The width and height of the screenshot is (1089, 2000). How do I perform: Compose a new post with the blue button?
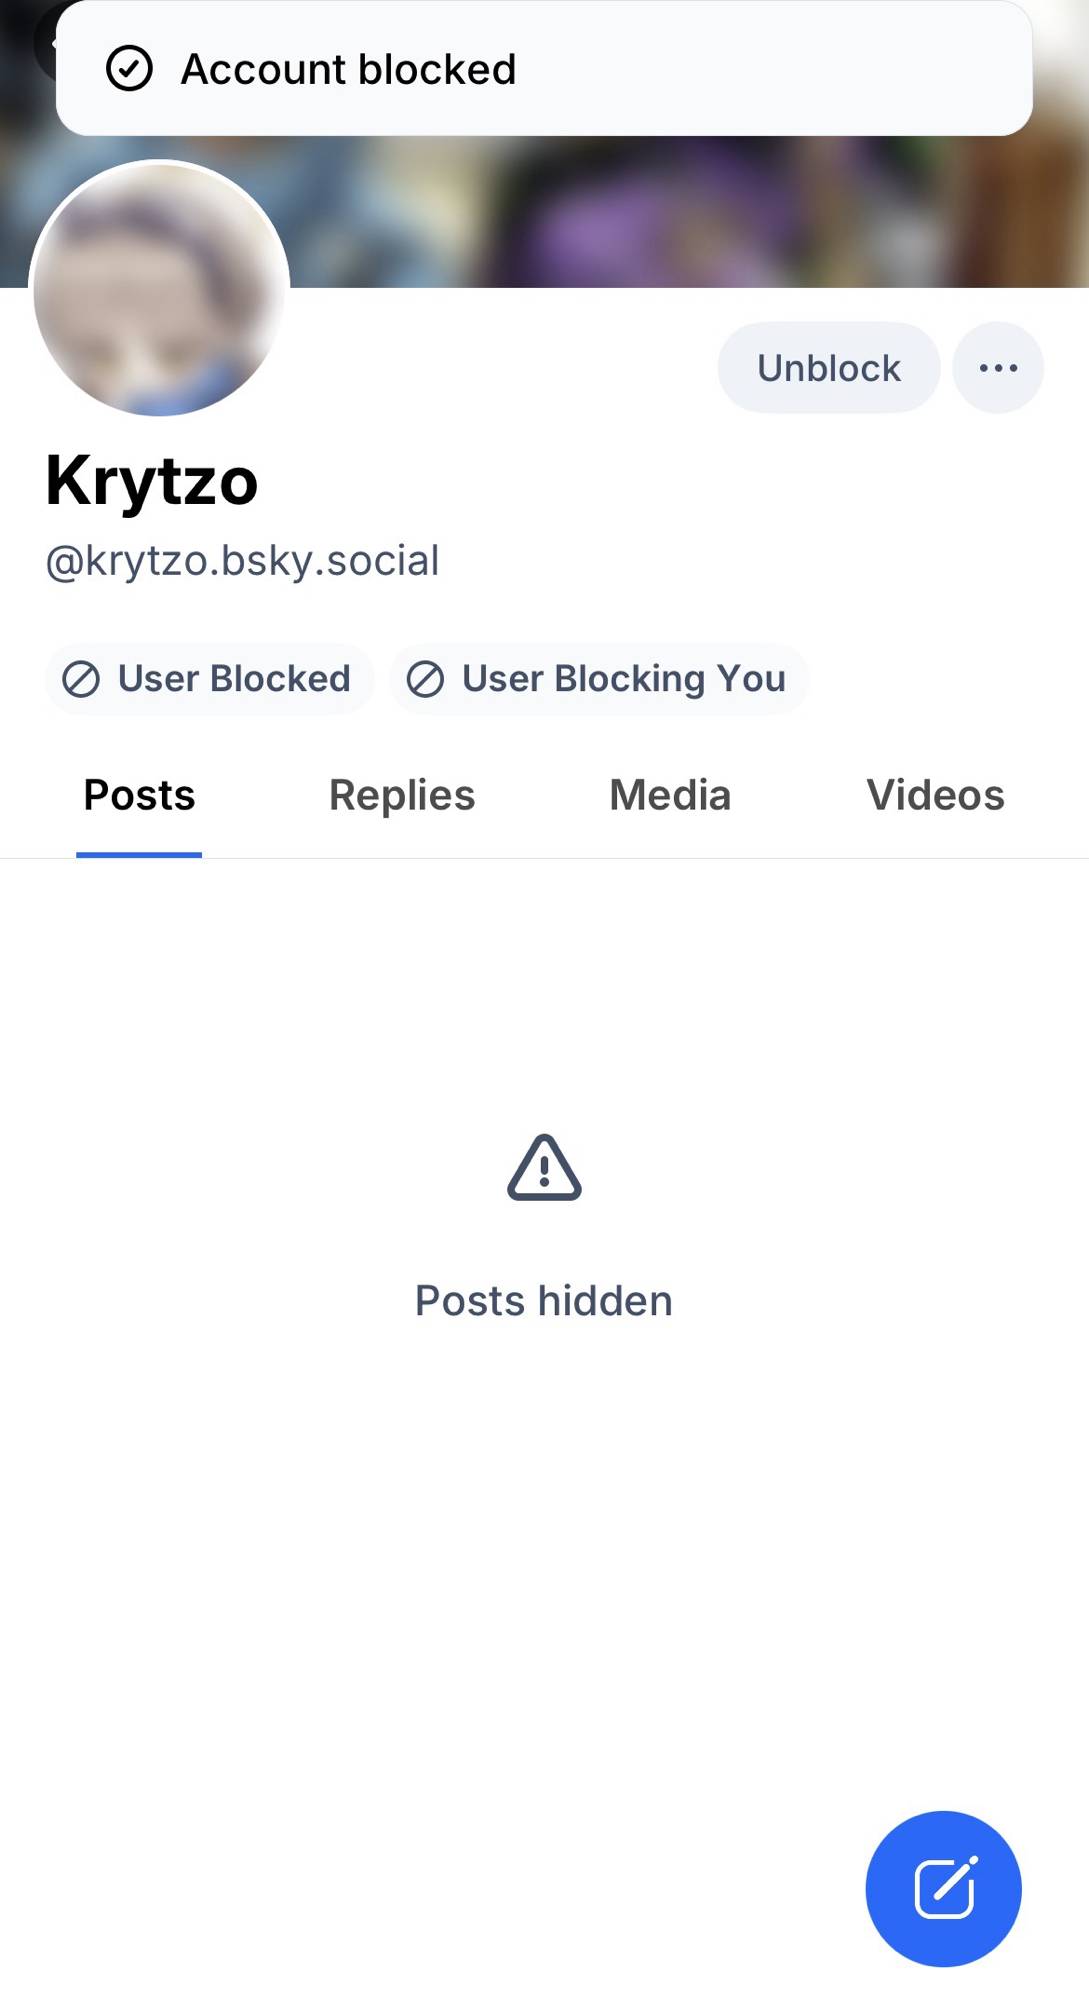click(x=943, y=1888)
